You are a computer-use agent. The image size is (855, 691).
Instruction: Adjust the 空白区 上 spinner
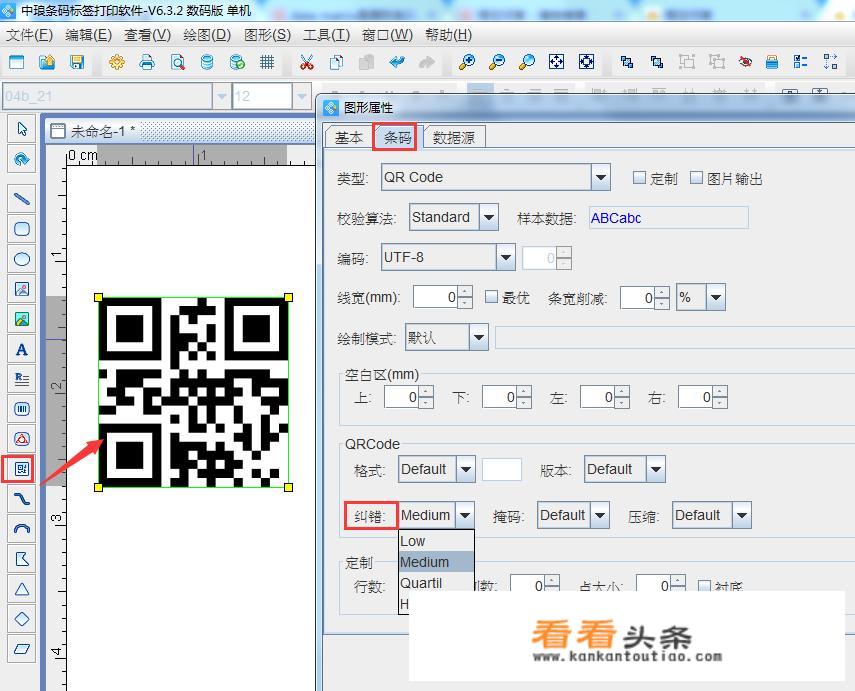pos(426,397)
